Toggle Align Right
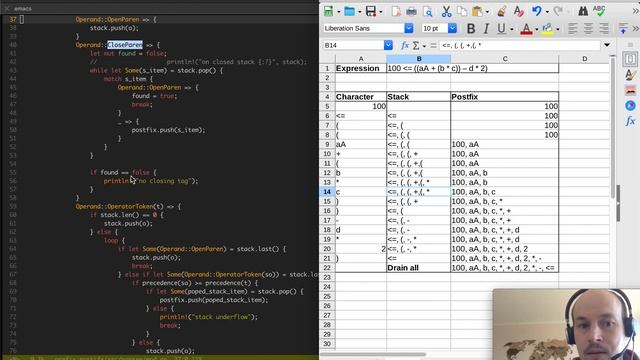This screenshot has width=640, height=360. (604, 29)
